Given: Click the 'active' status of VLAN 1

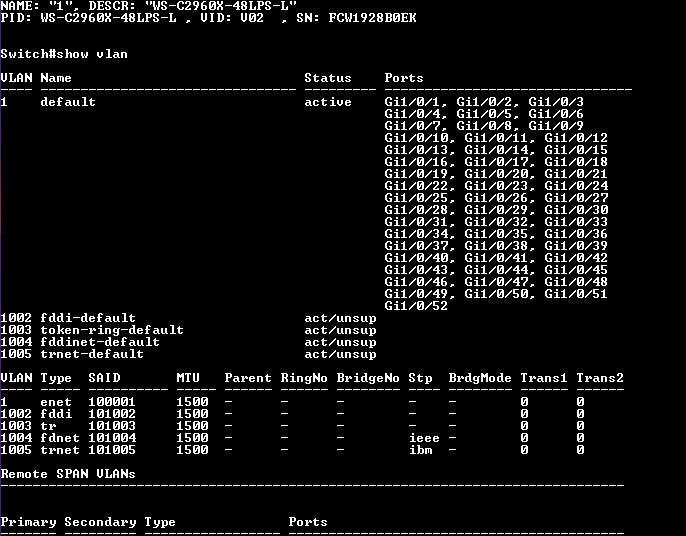Looking at the screenshot, I should [328, 102].
